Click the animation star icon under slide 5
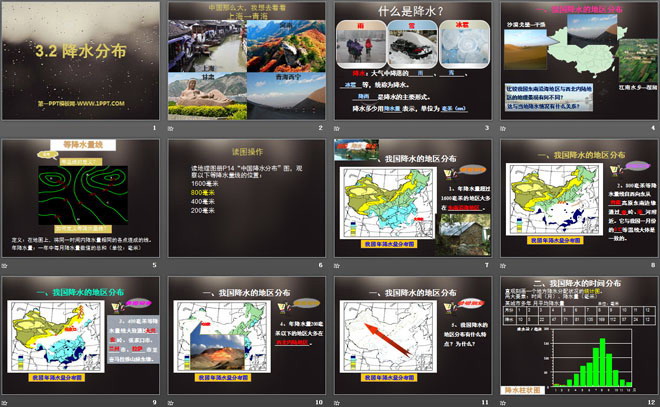Image resolution: width=660 pixels, height=407 pixels. point(4,266)
